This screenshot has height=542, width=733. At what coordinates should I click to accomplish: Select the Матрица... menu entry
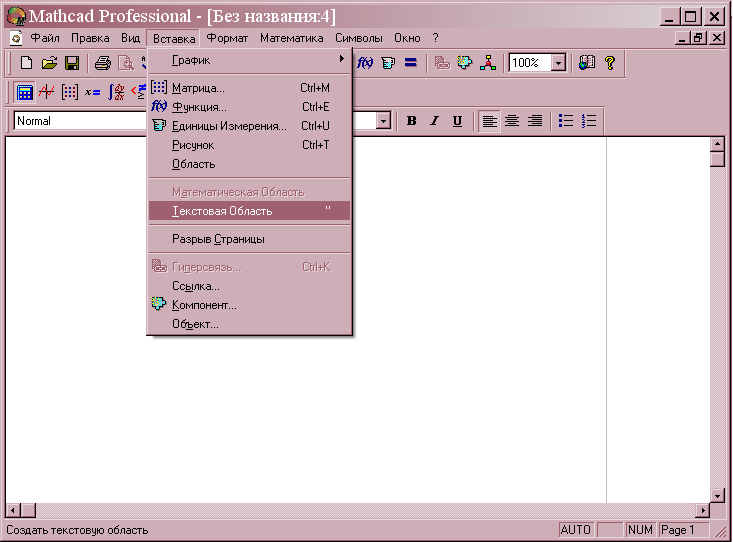click(249, 88)
